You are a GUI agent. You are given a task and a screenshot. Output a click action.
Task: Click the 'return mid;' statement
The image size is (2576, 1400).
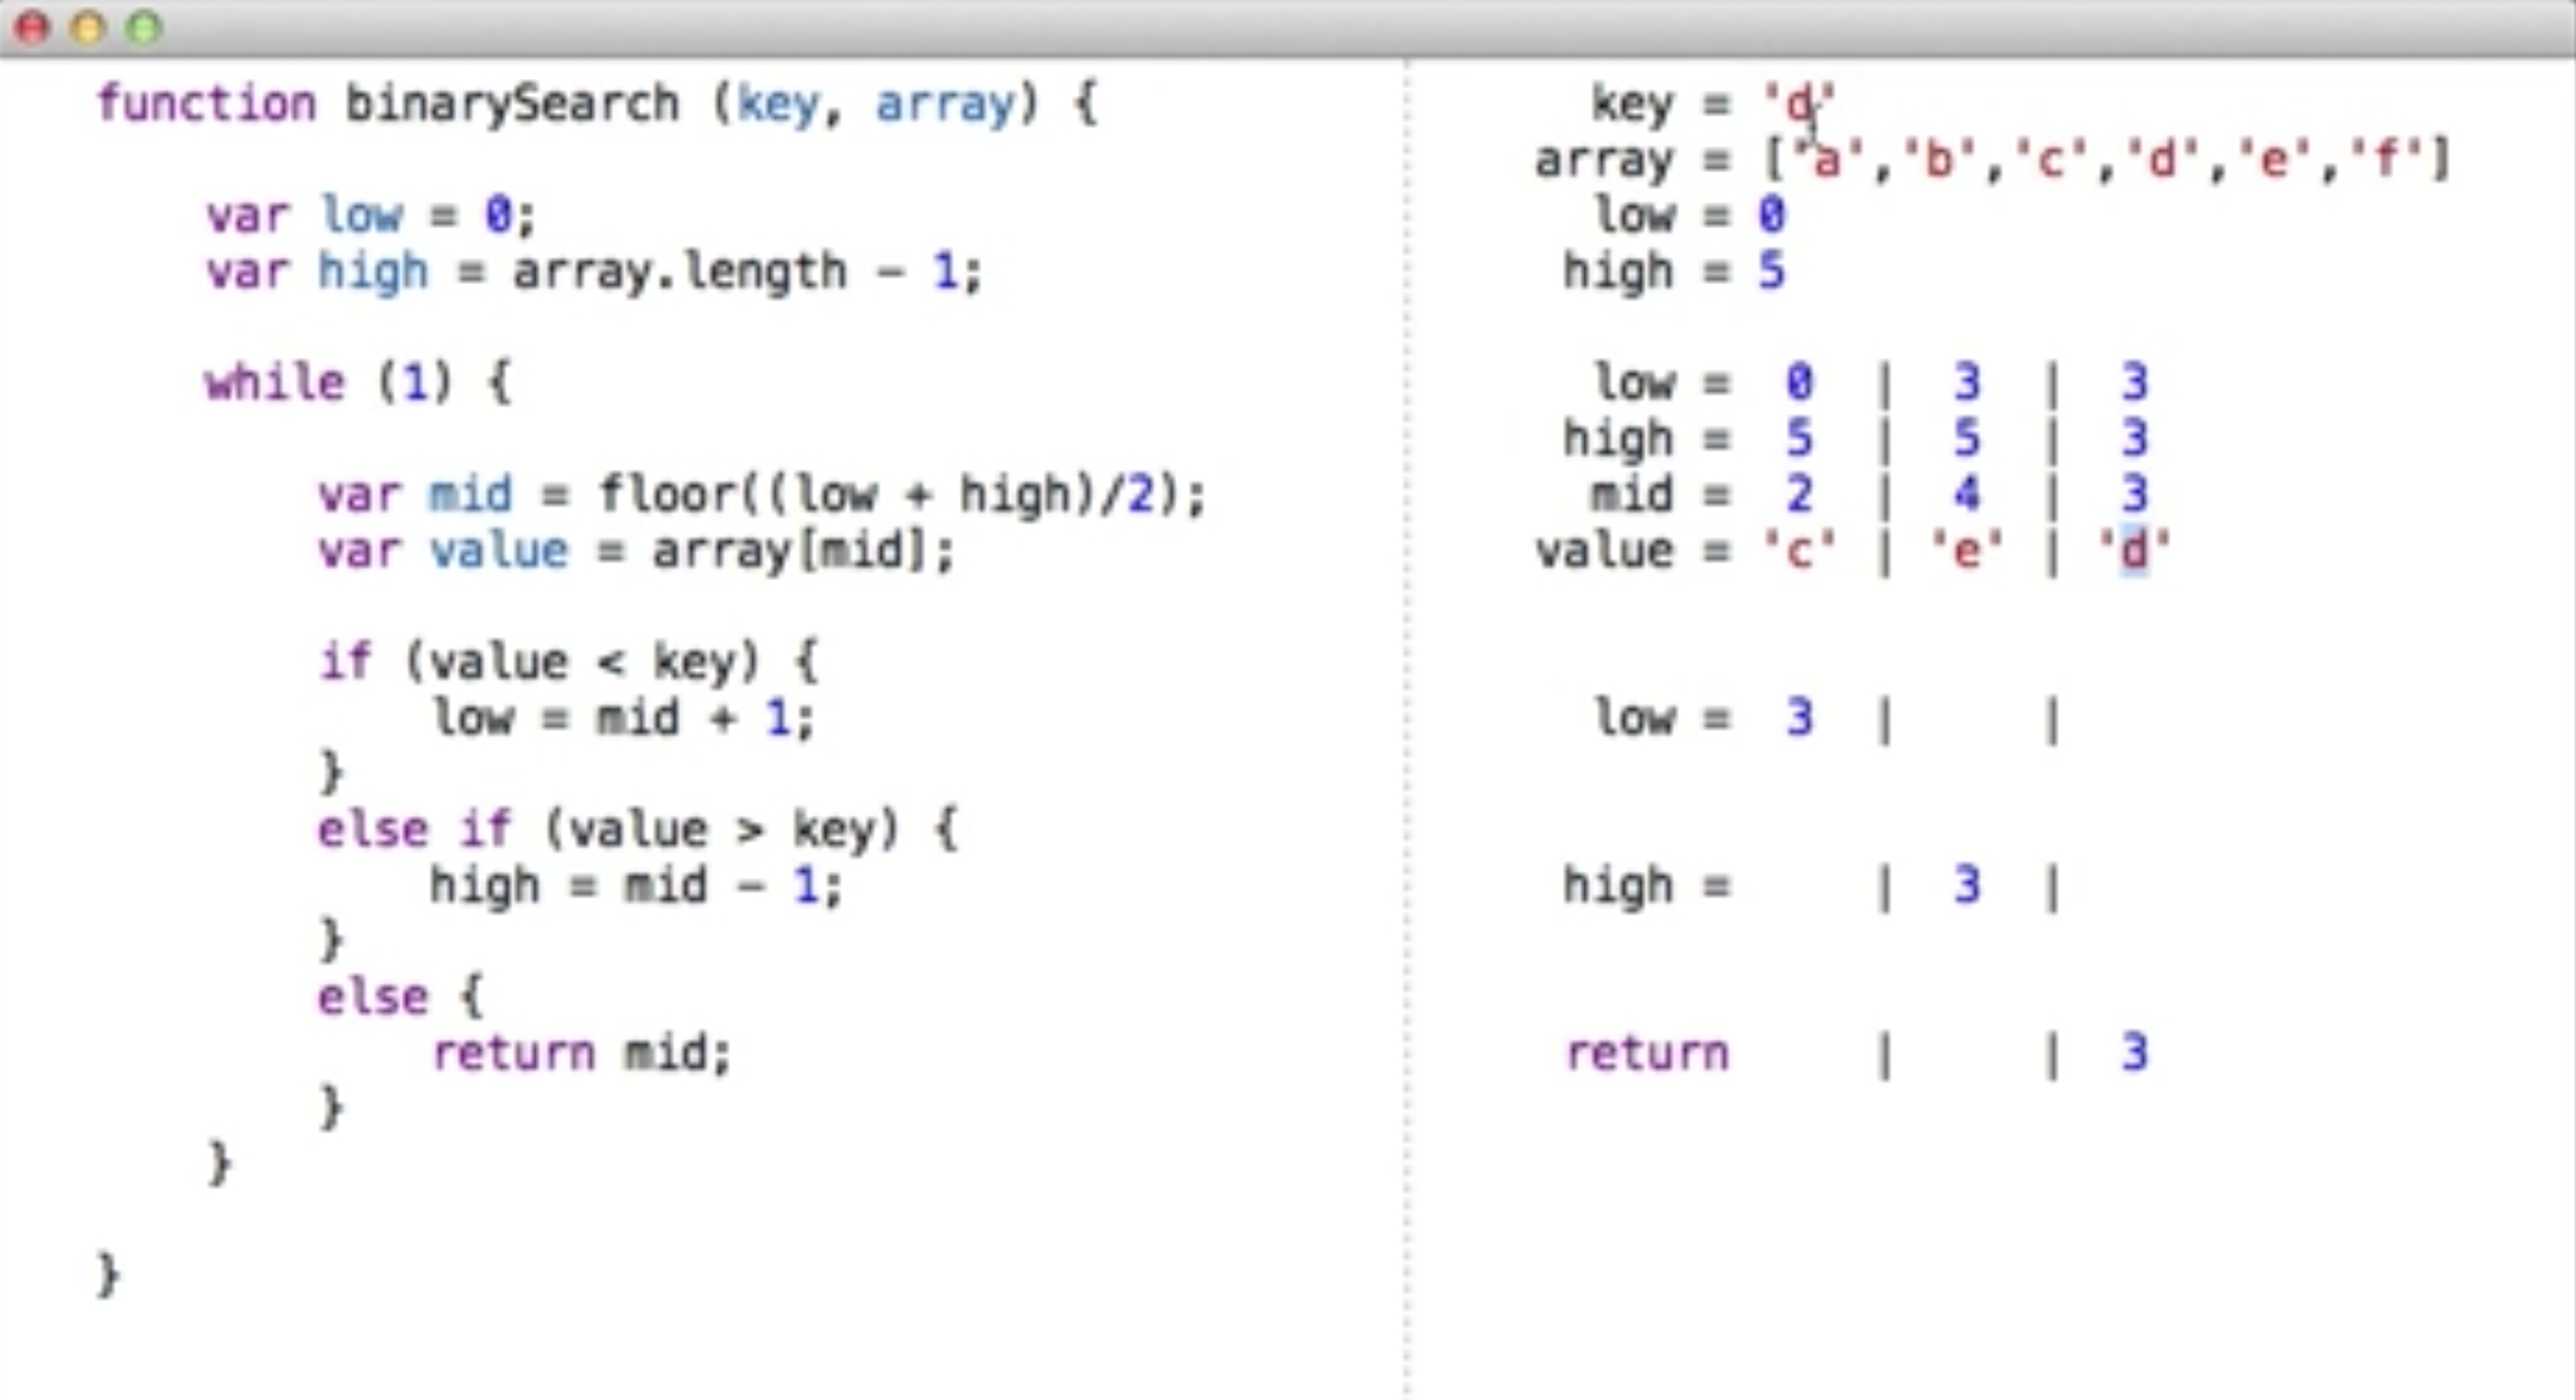pos(581,1053)
